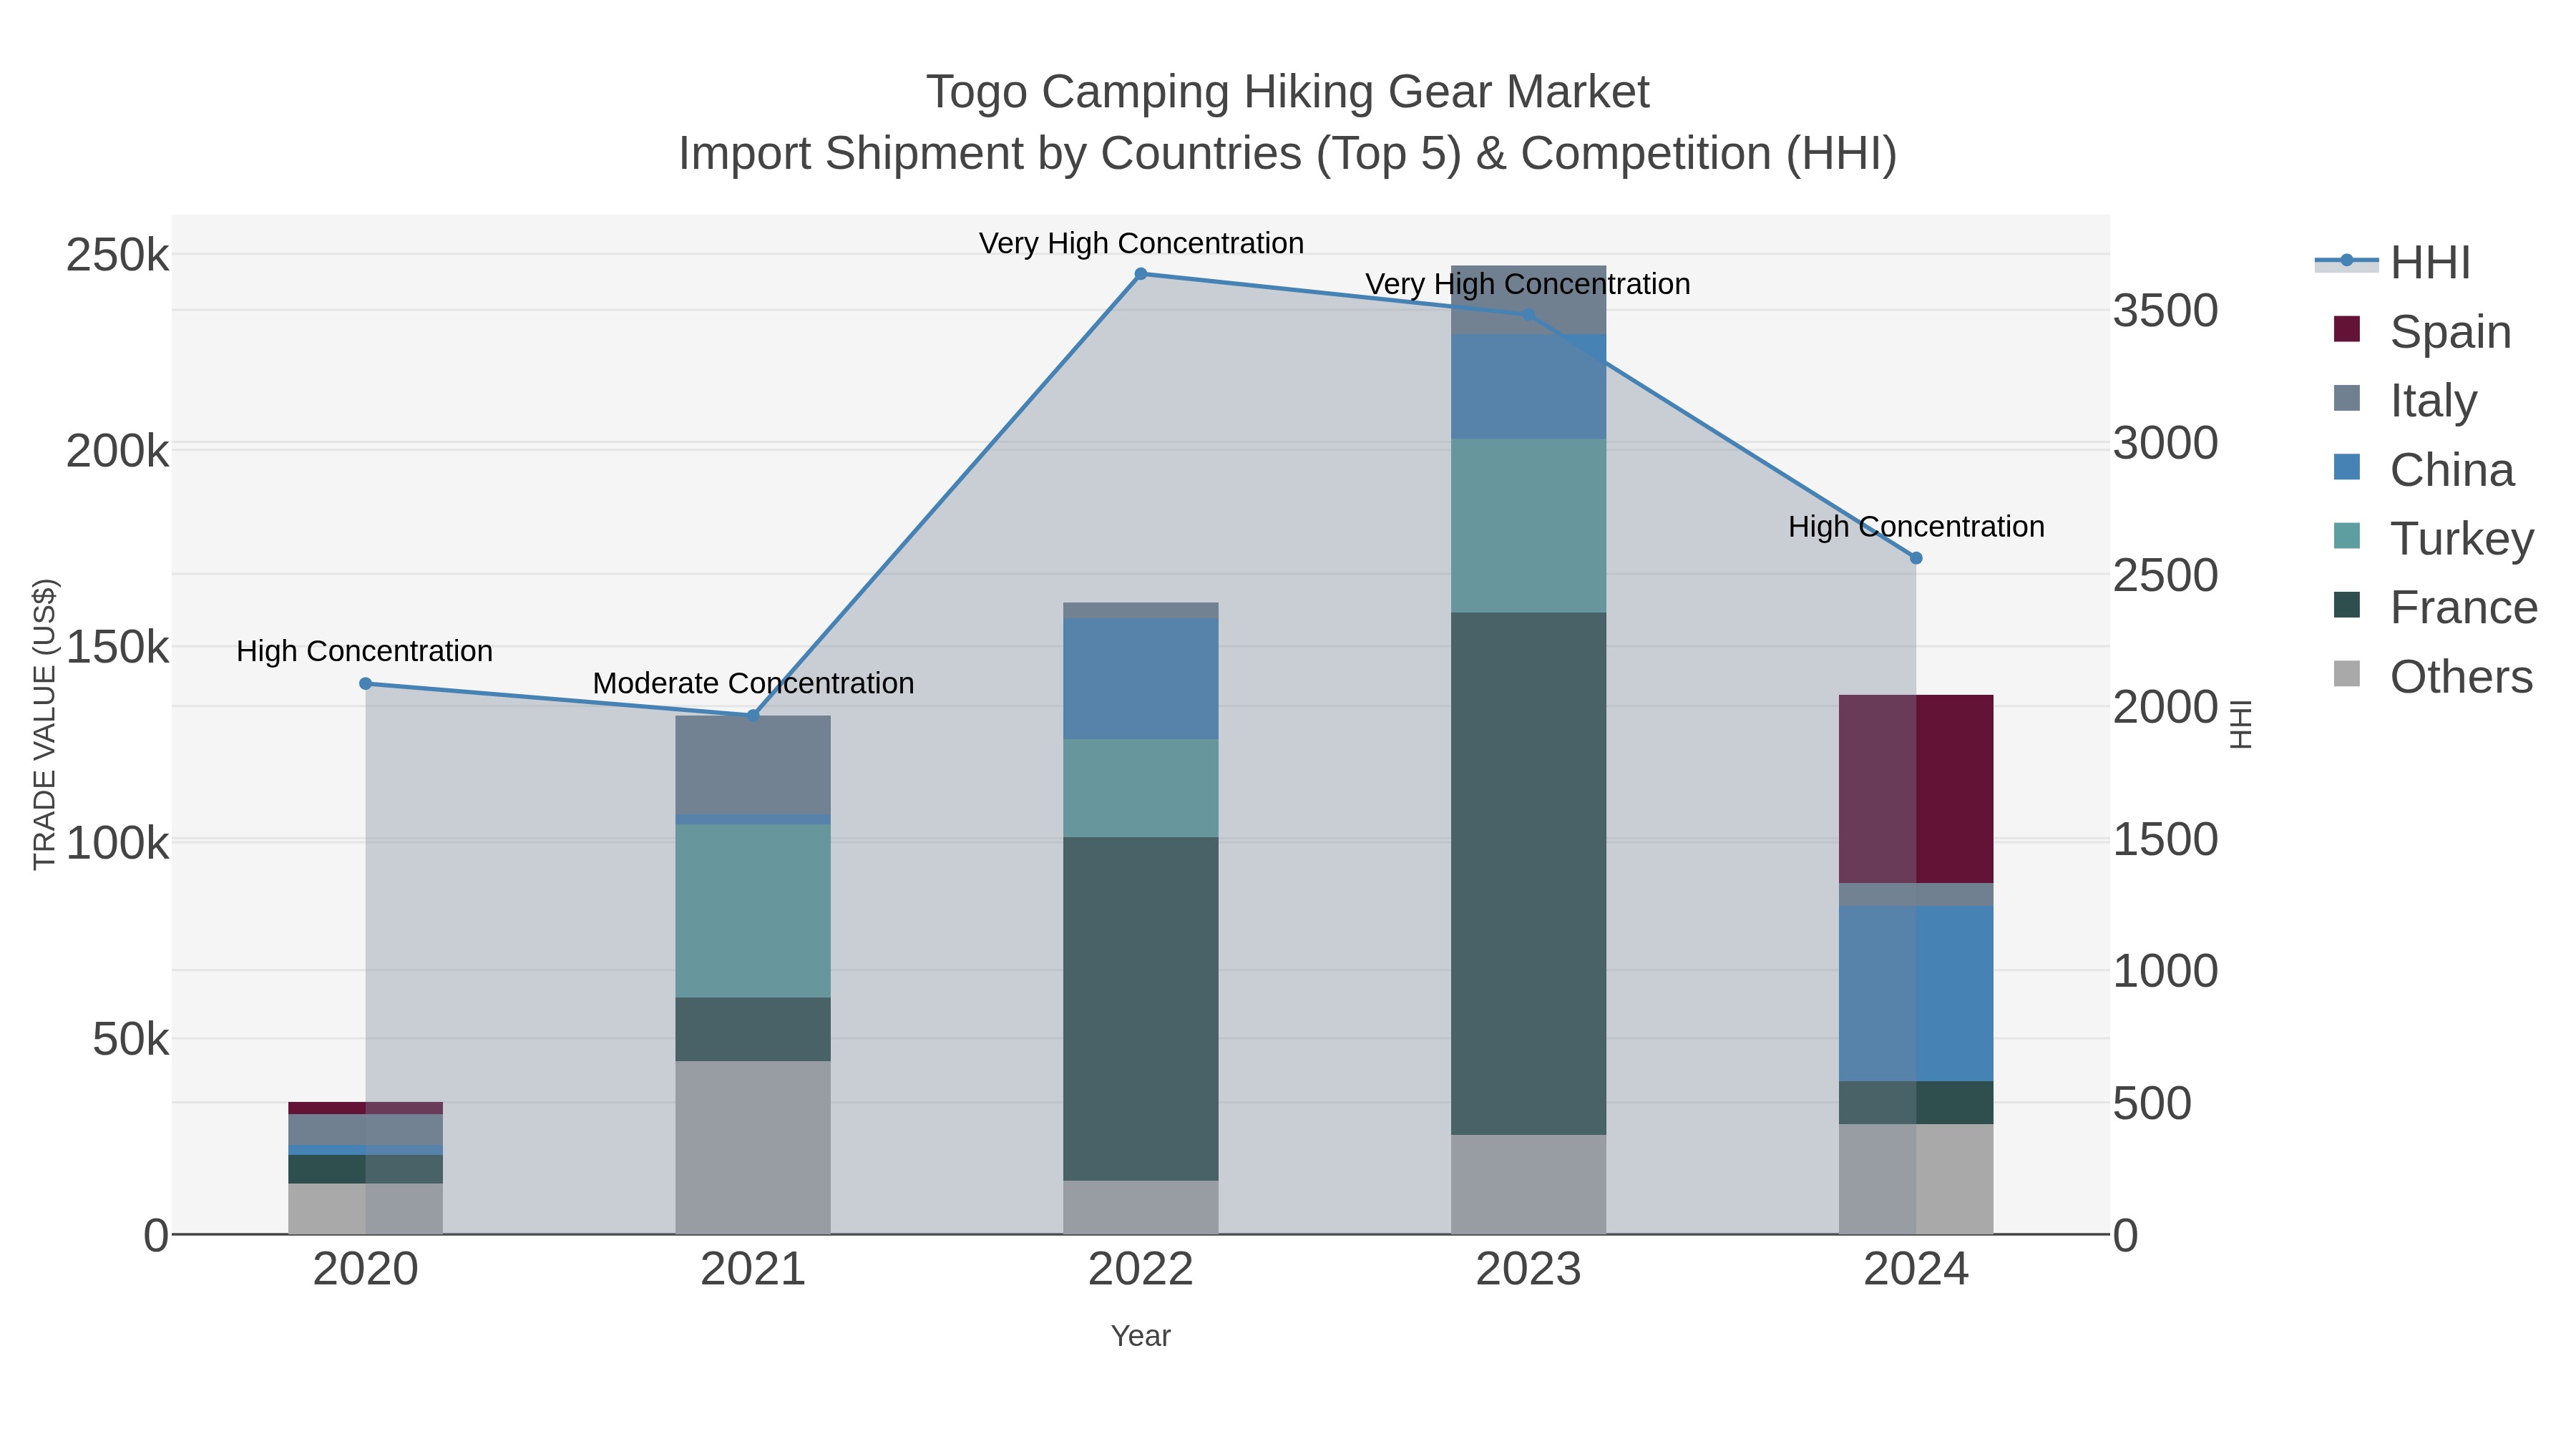The width and height of the screenshot is (2576, 1449).
Task: Click the 500 right axis tick label
Action: tap(2153, 1104)
